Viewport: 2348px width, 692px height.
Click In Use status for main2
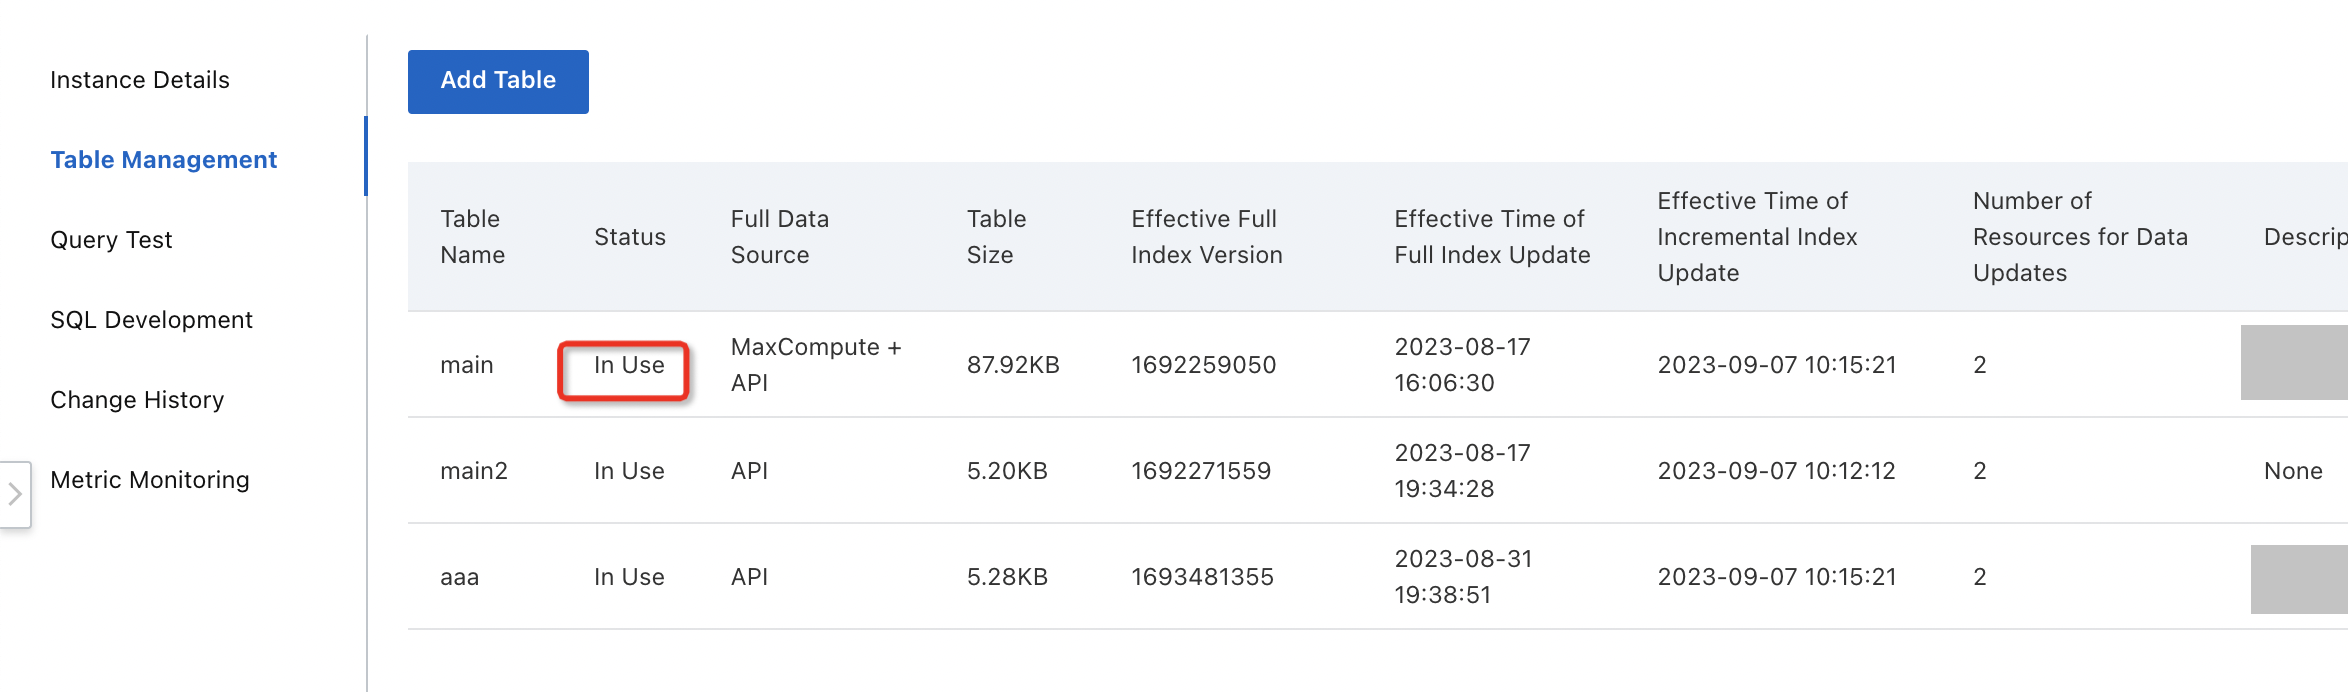629,471
